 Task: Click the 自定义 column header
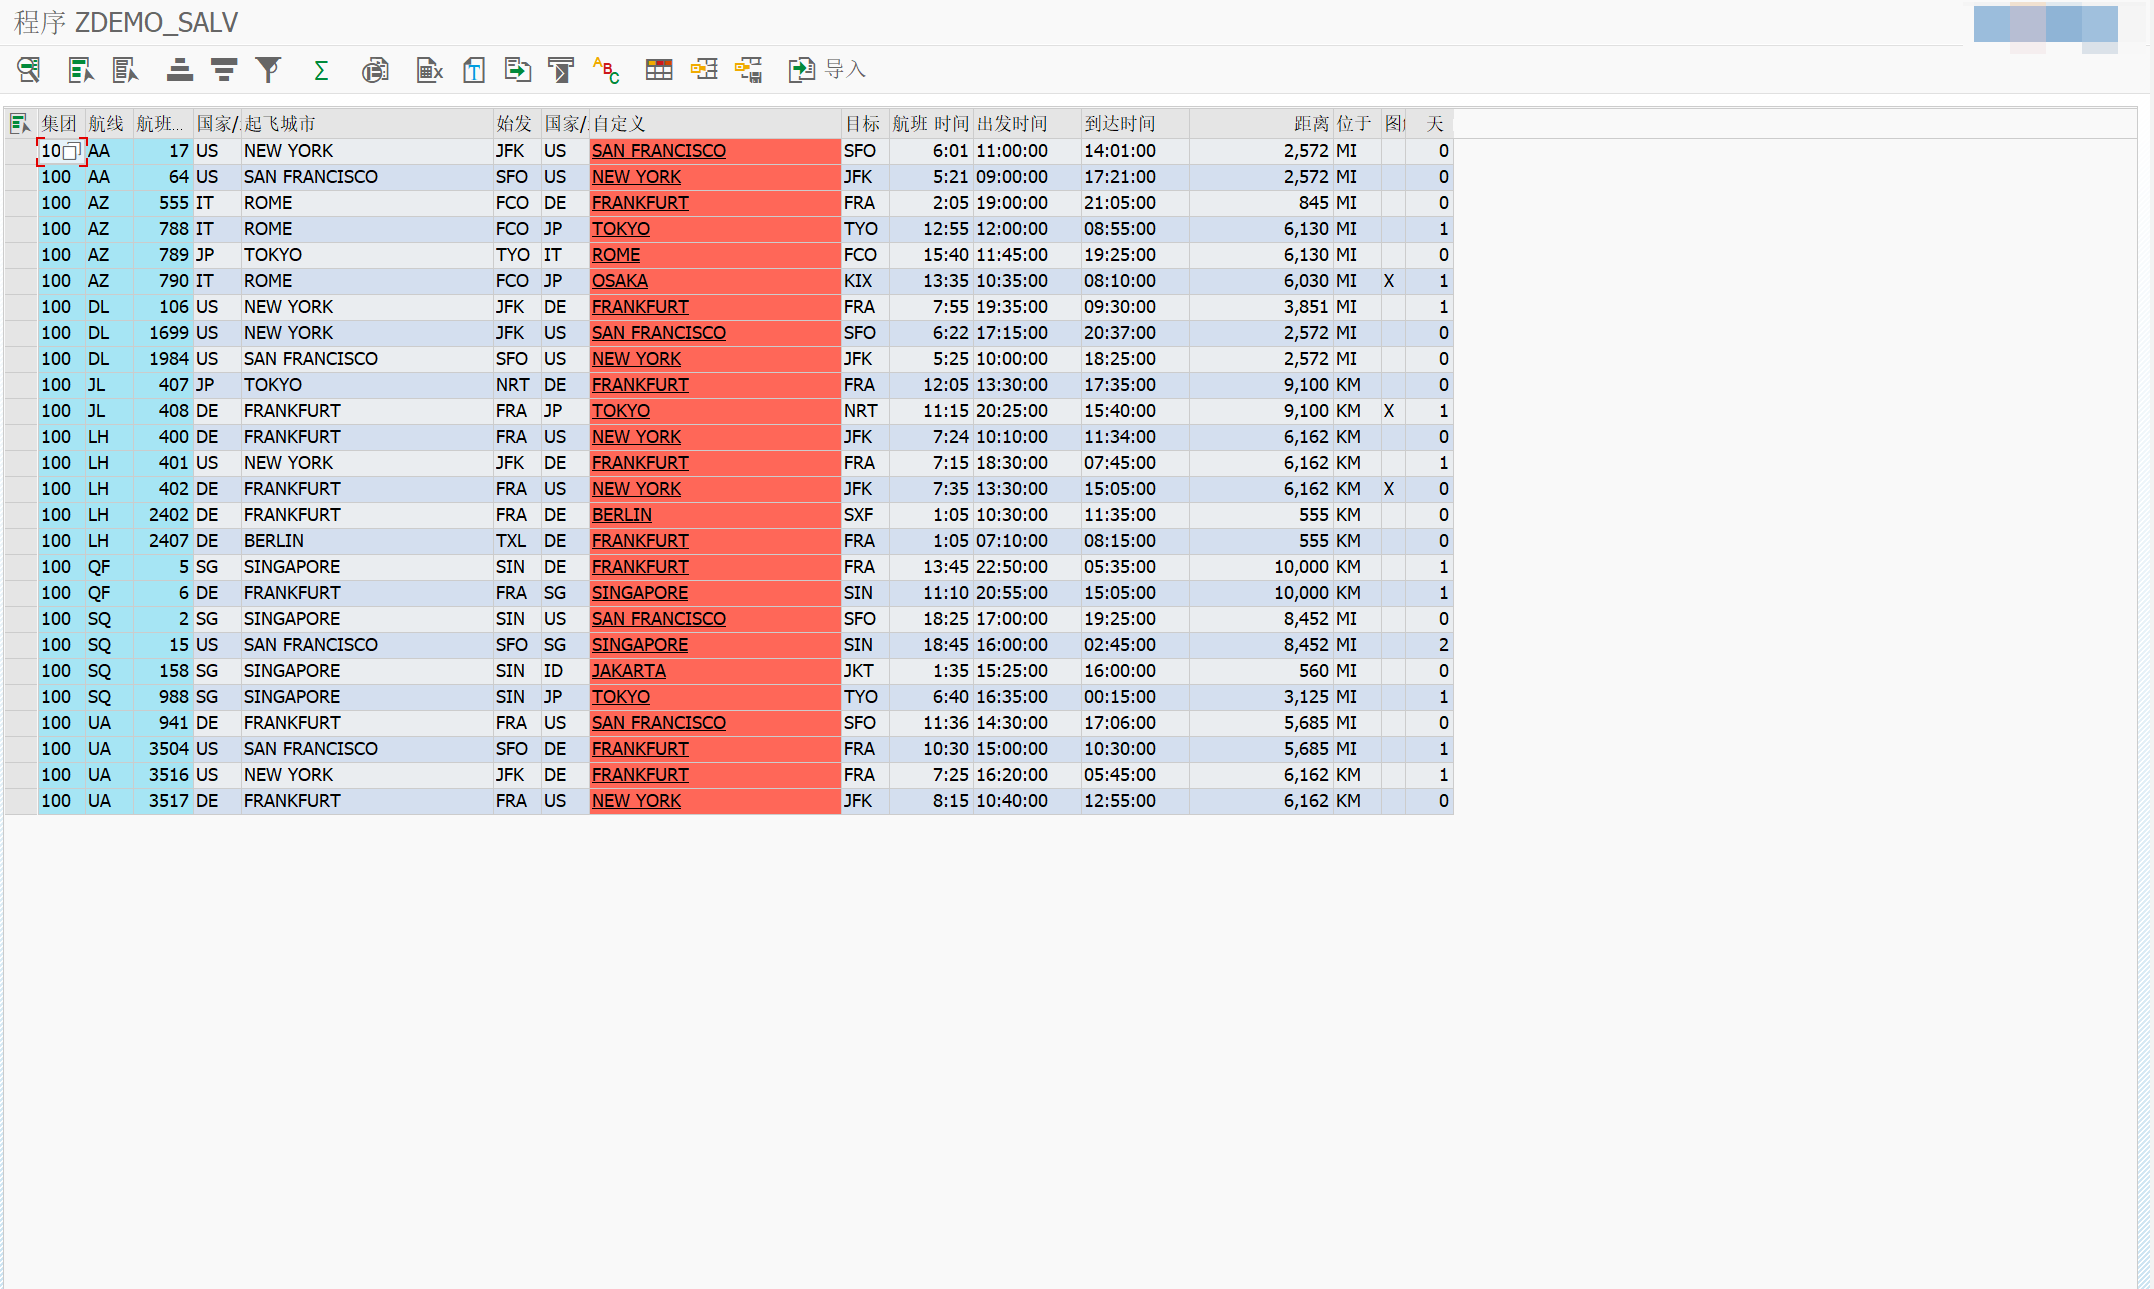pos(620,123)
